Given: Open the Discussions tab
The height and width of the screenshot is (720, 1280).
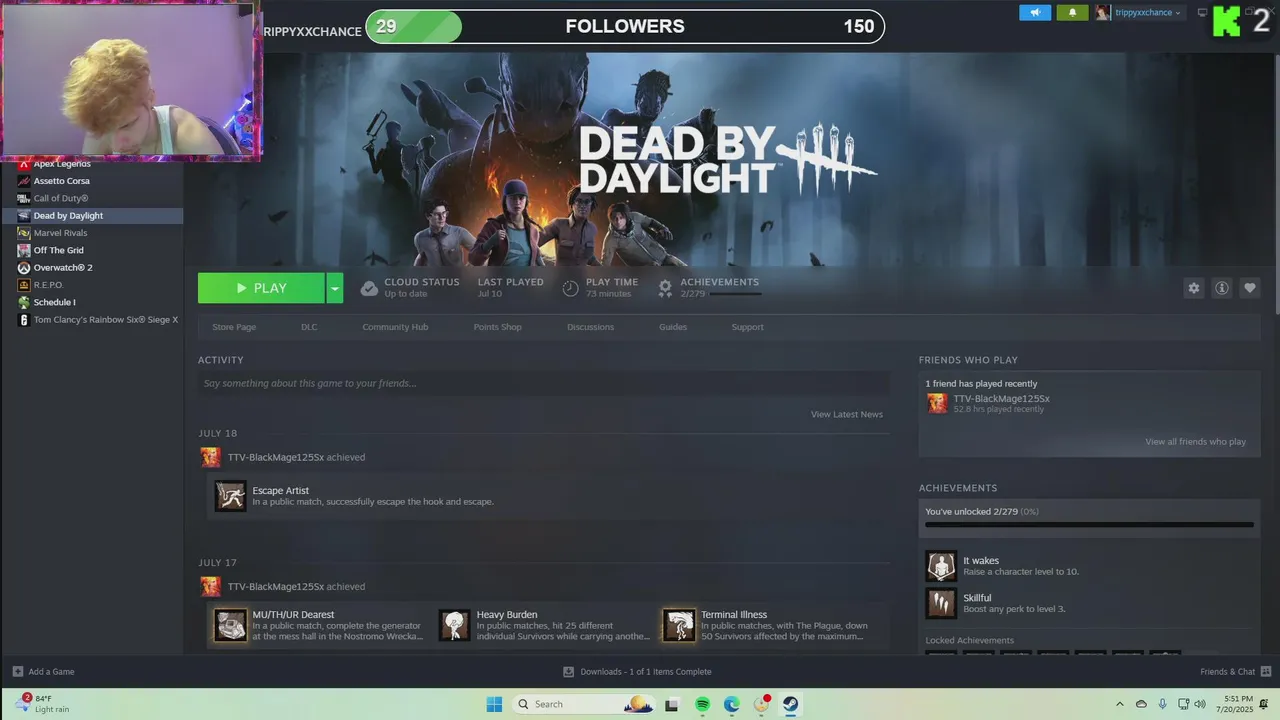Looking at the screenshot, I should (590, 327).
